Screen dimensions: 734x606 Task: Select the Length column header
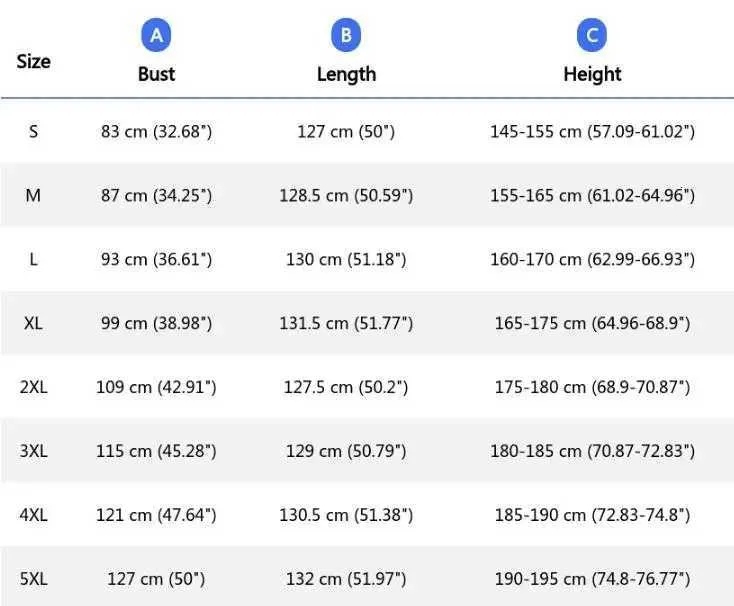[346, 74]
